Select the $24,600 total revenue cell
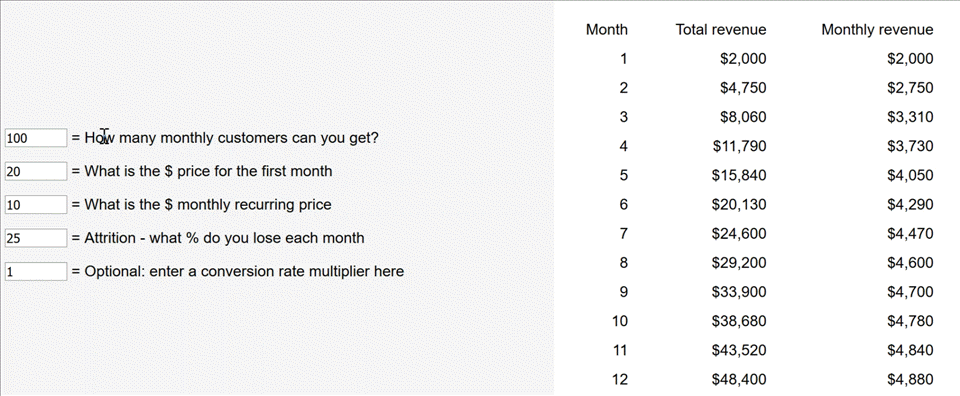This screenshot has width=960, height=396. (x=739, y=234)
